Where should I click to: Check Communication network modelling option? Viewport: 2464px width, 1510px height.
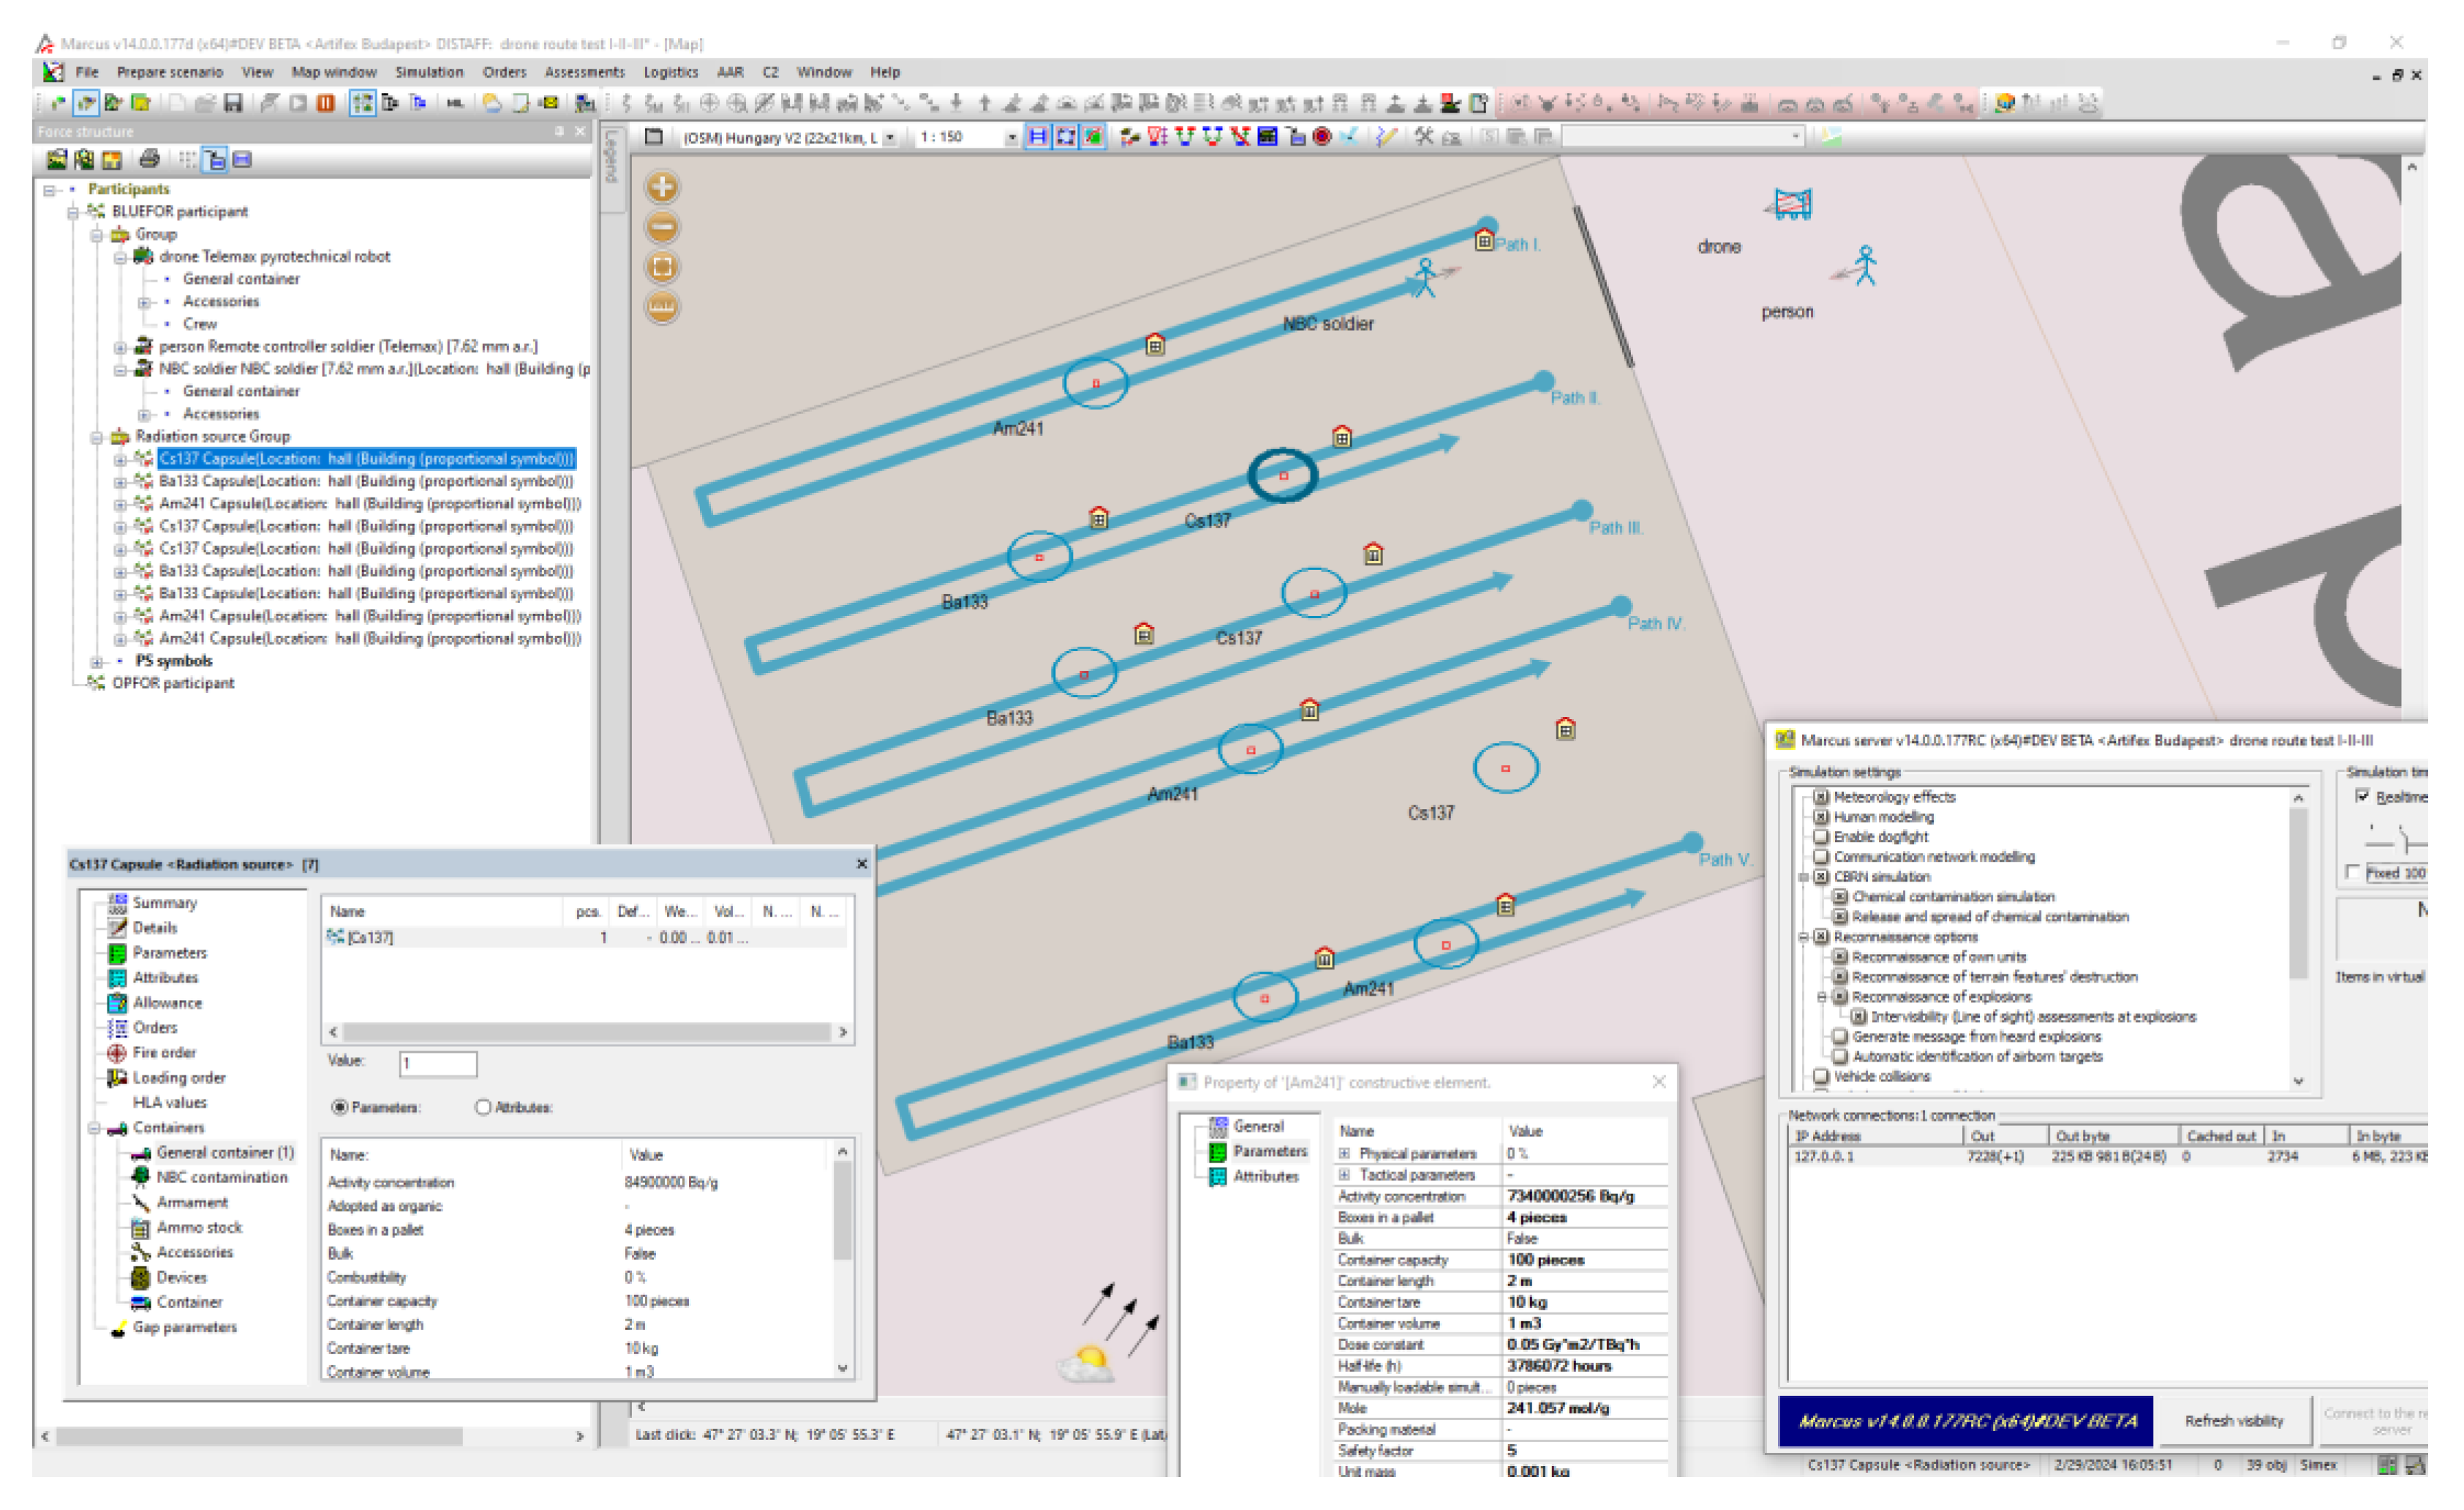click(1821, 857)
